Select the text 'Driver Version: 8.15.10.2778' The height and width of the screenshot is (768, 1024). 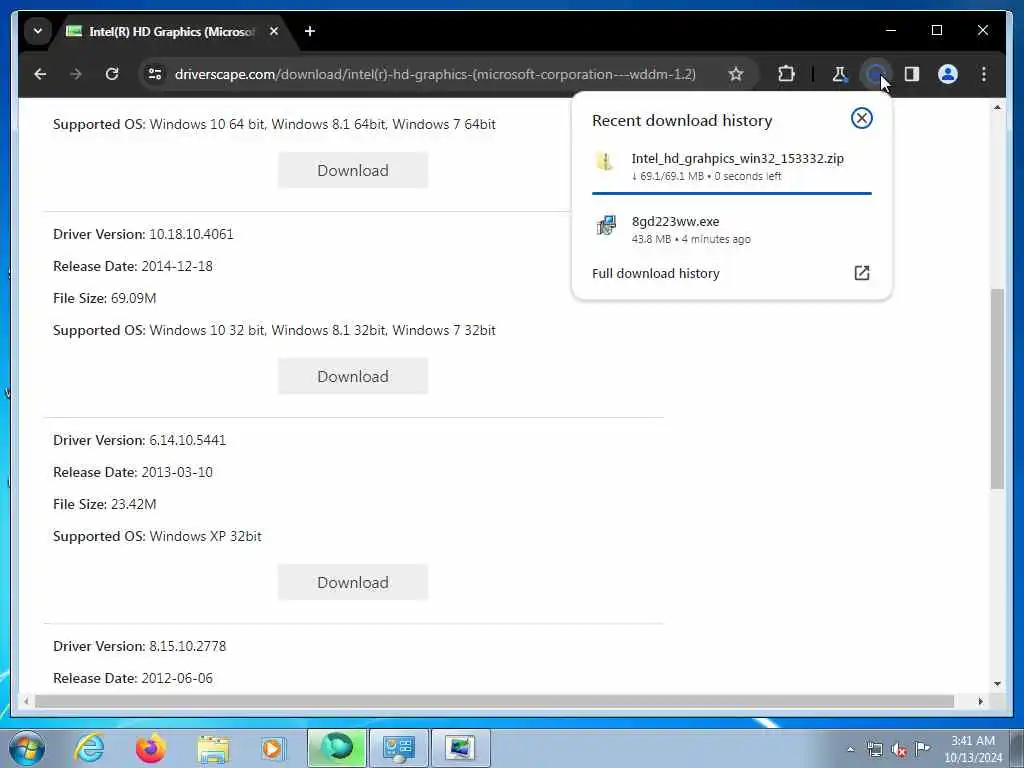point(140,646)
